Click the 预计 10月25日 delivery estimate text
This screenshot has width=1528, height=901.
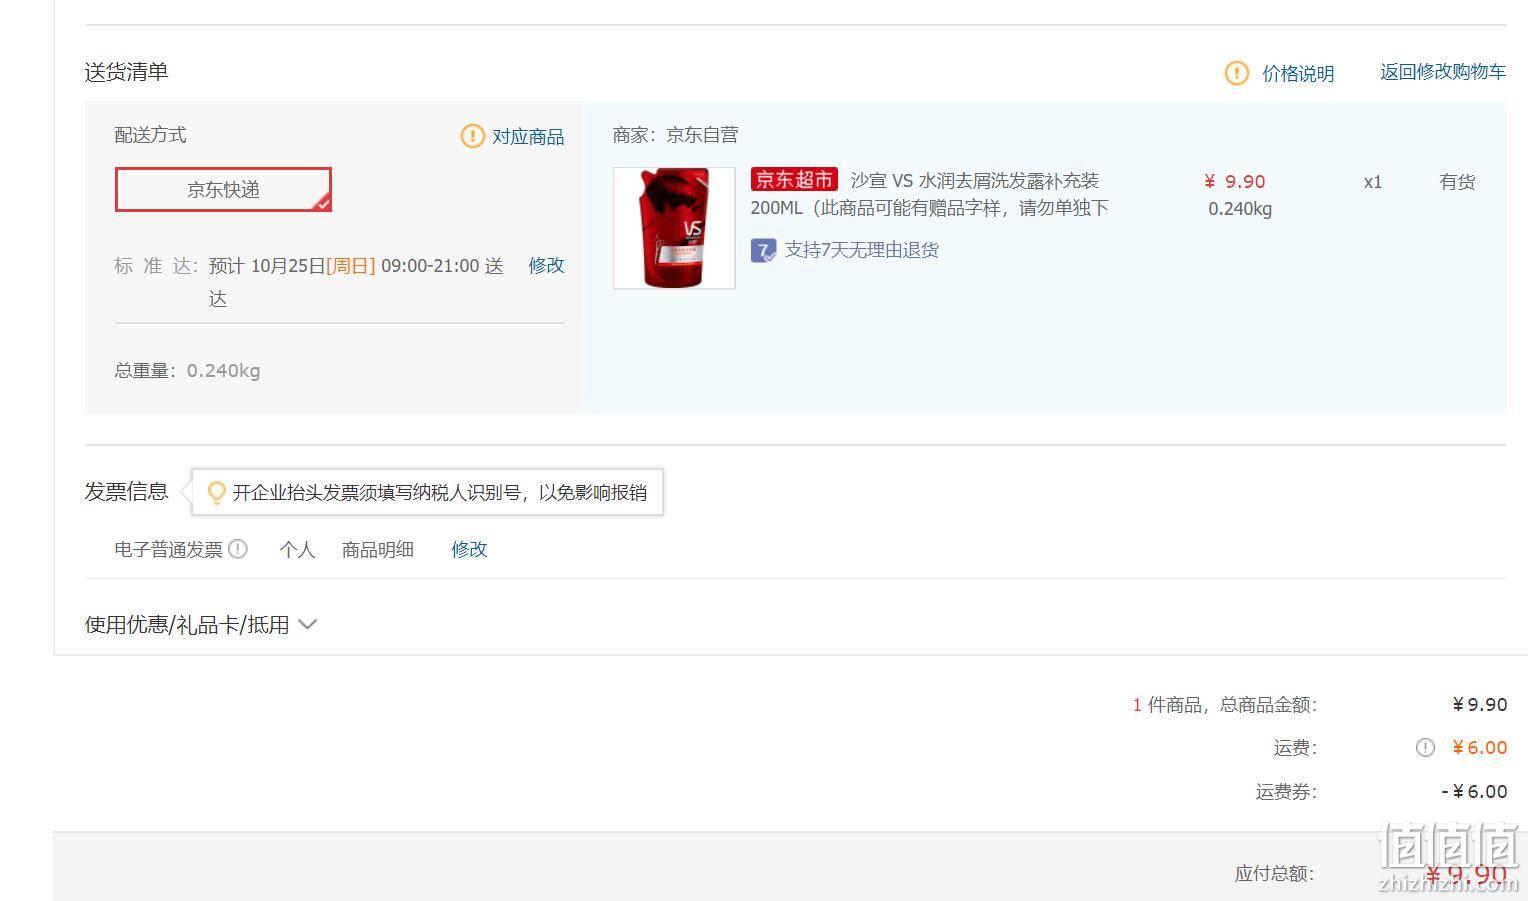(355, 281)
